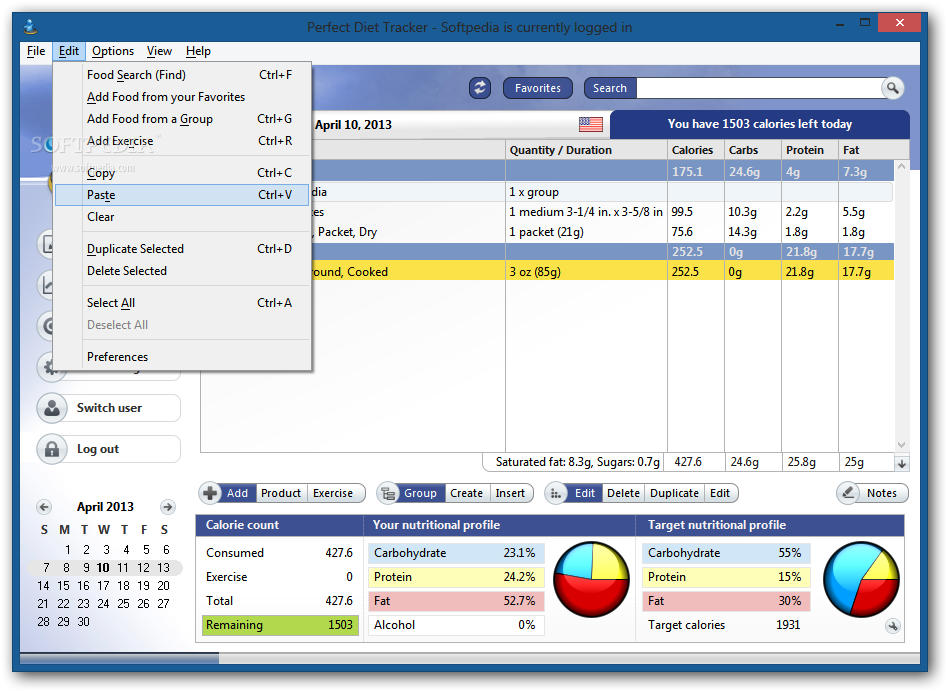The image size is (948, 692).
Task: Select April 30 in the calendar
Action: tap(83, 621)
